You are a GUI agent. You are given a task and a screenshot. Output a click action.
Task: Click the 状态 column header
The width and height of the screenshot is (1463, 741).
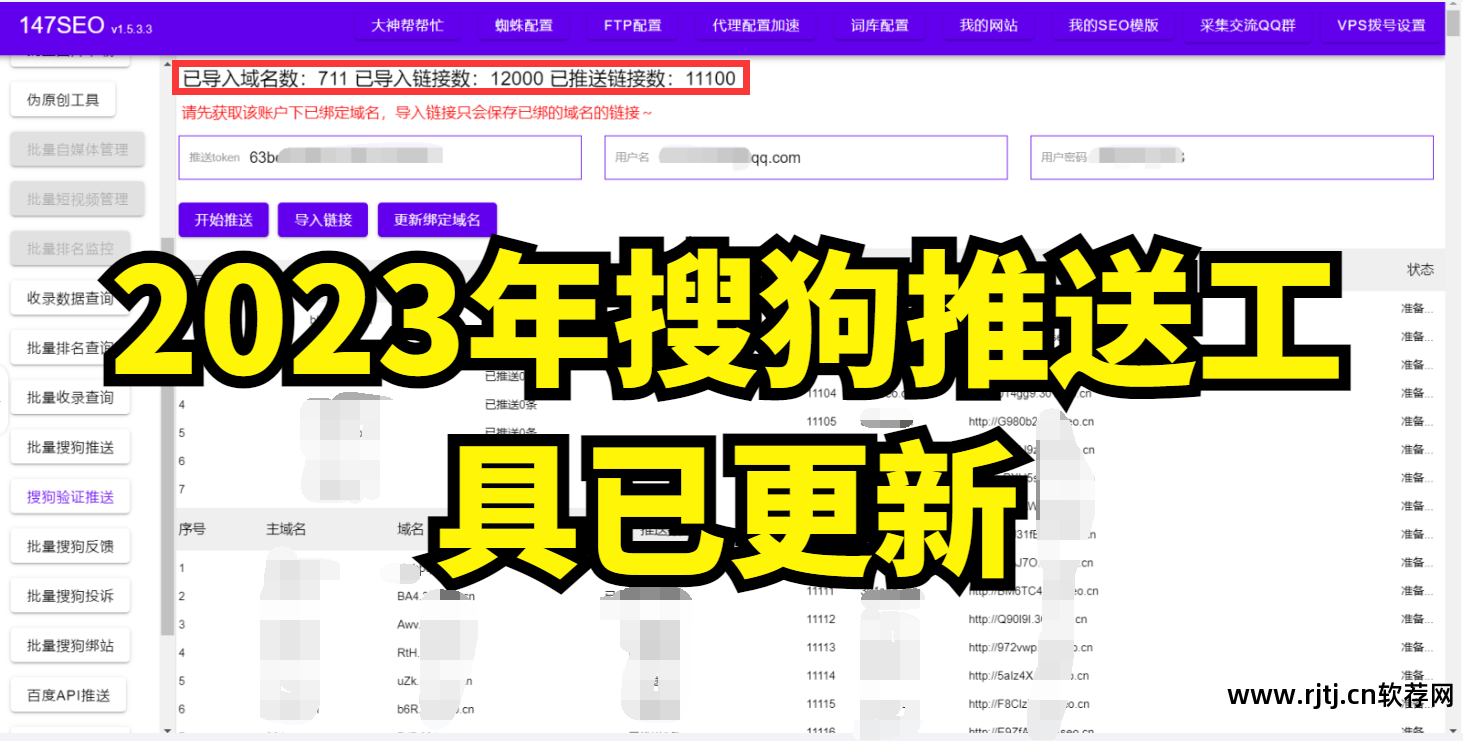coord(1420,270)
